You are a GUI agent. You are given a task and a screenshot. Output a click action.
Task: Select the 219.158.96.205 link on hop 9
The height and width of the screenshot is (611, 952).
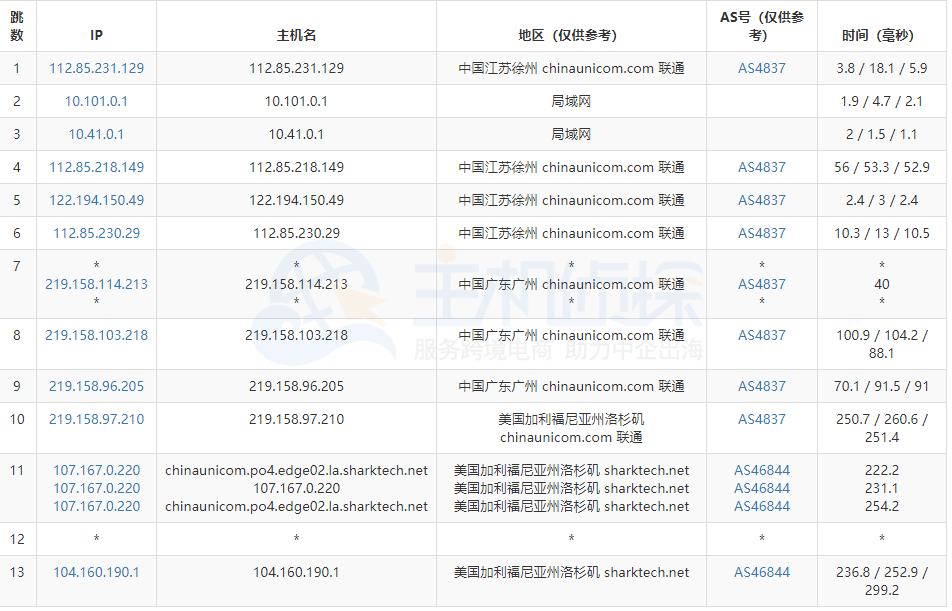97,386
